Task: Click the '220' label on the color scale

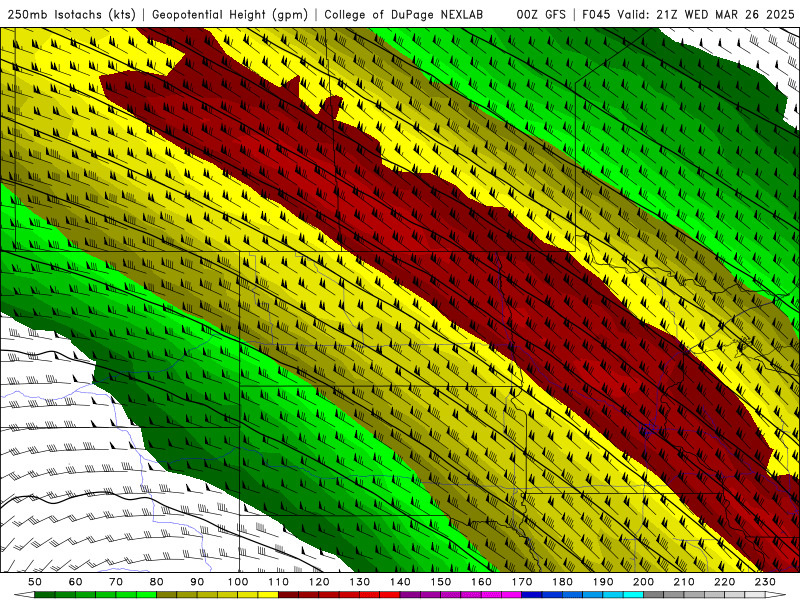Action: click(724, 582)
